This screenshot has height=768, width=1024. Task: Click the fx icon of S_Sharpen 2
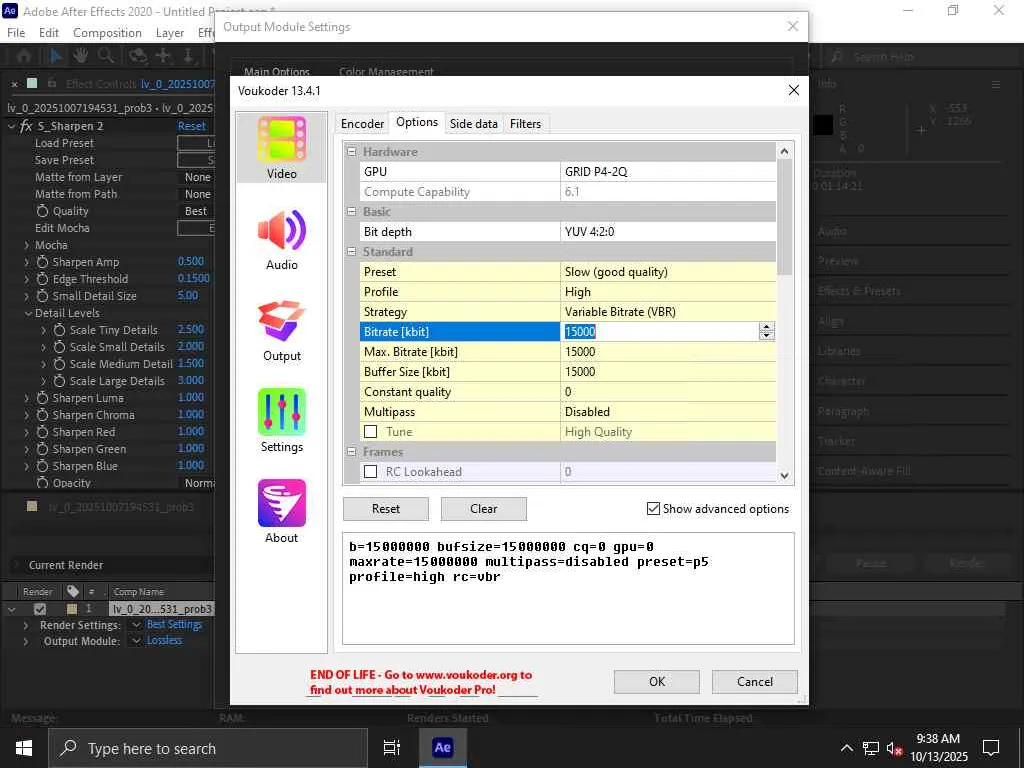click(27, 126)
